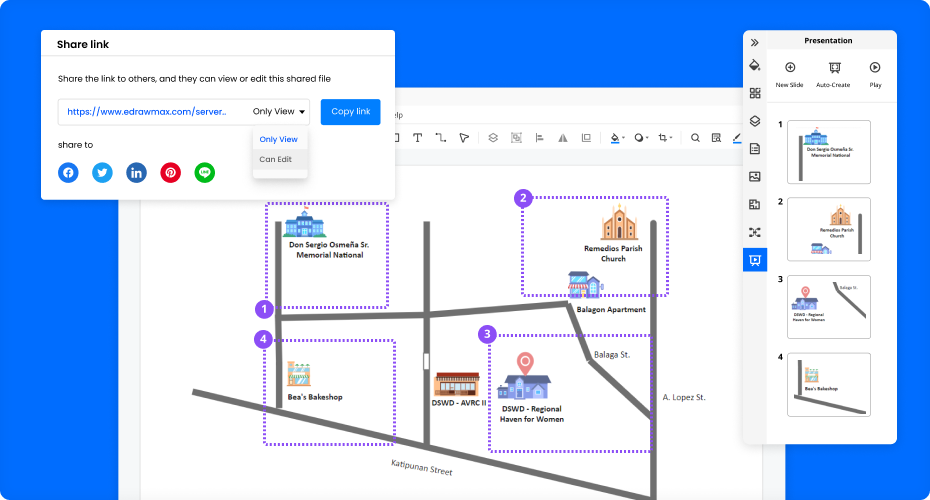The image size is (930, 500).
Task: Share via the Twitter icon
Action: tap(102, 173)
